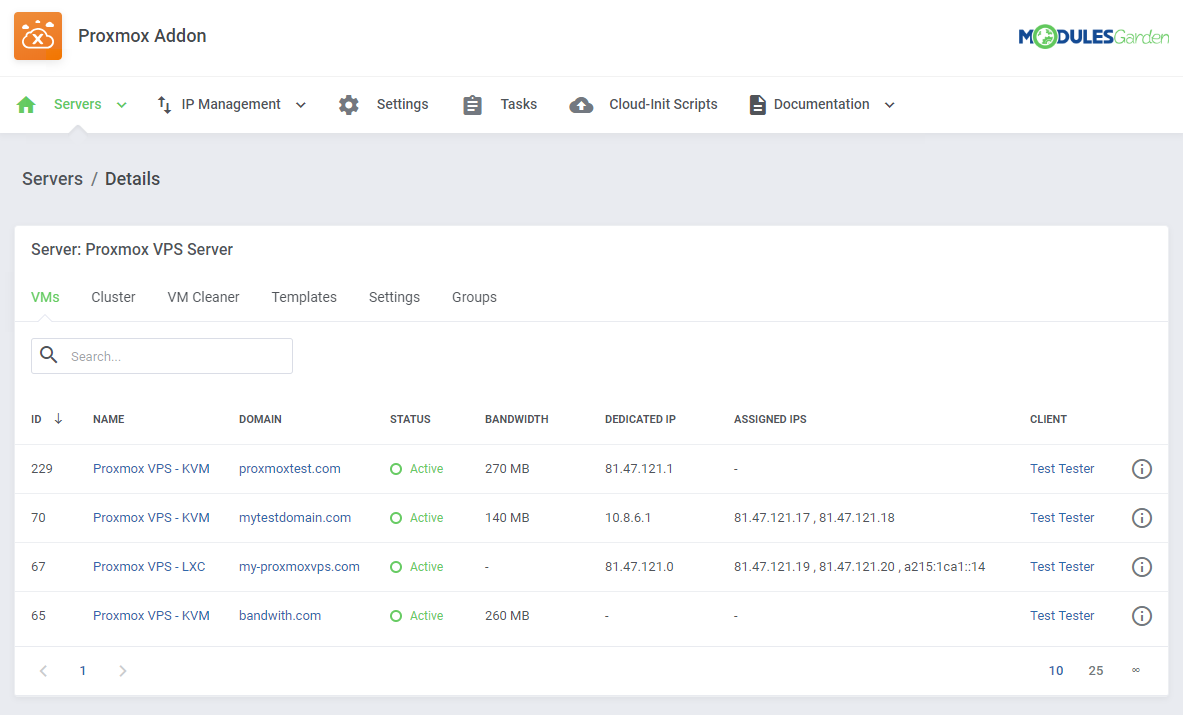The height and width of the screenshot is (715, 1183).
Task: Click the Cloud-Init Scripts cloud icon
Action: pyautogui.click(x=581, y=104)
